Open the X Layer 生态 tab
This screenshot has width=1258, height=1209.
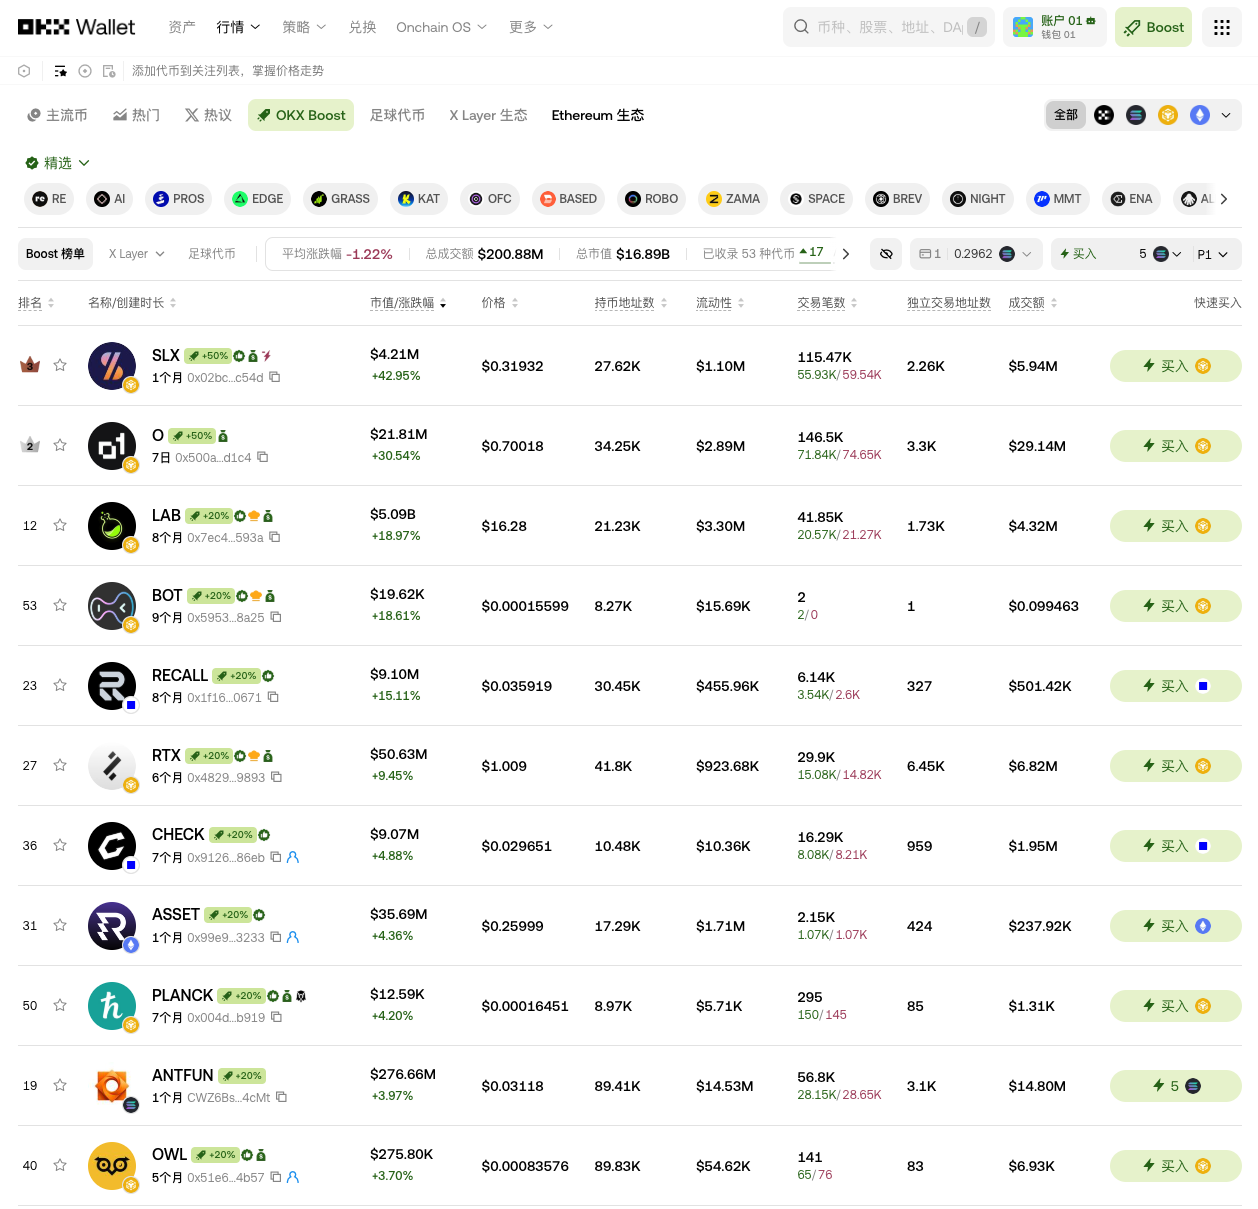click(x=488, y=115)
